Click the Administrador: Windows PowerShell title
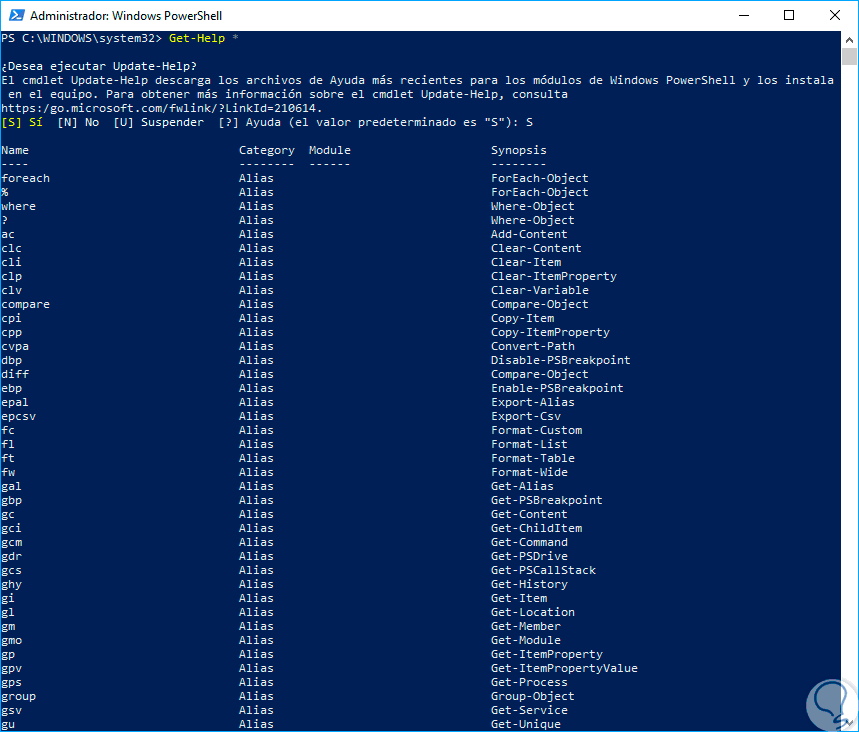 coord(126,16)
